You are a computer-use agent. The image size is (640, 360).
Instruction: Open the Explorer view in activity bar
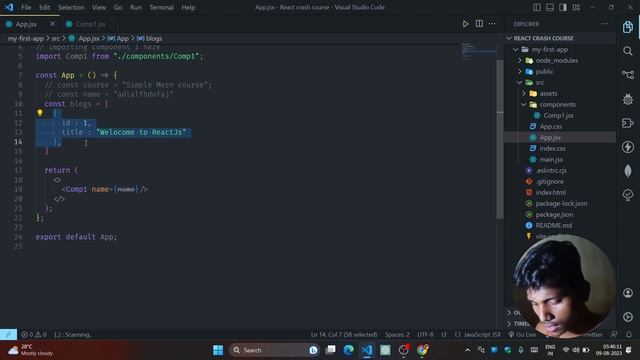pyautogui.click(x=628, y=27)
